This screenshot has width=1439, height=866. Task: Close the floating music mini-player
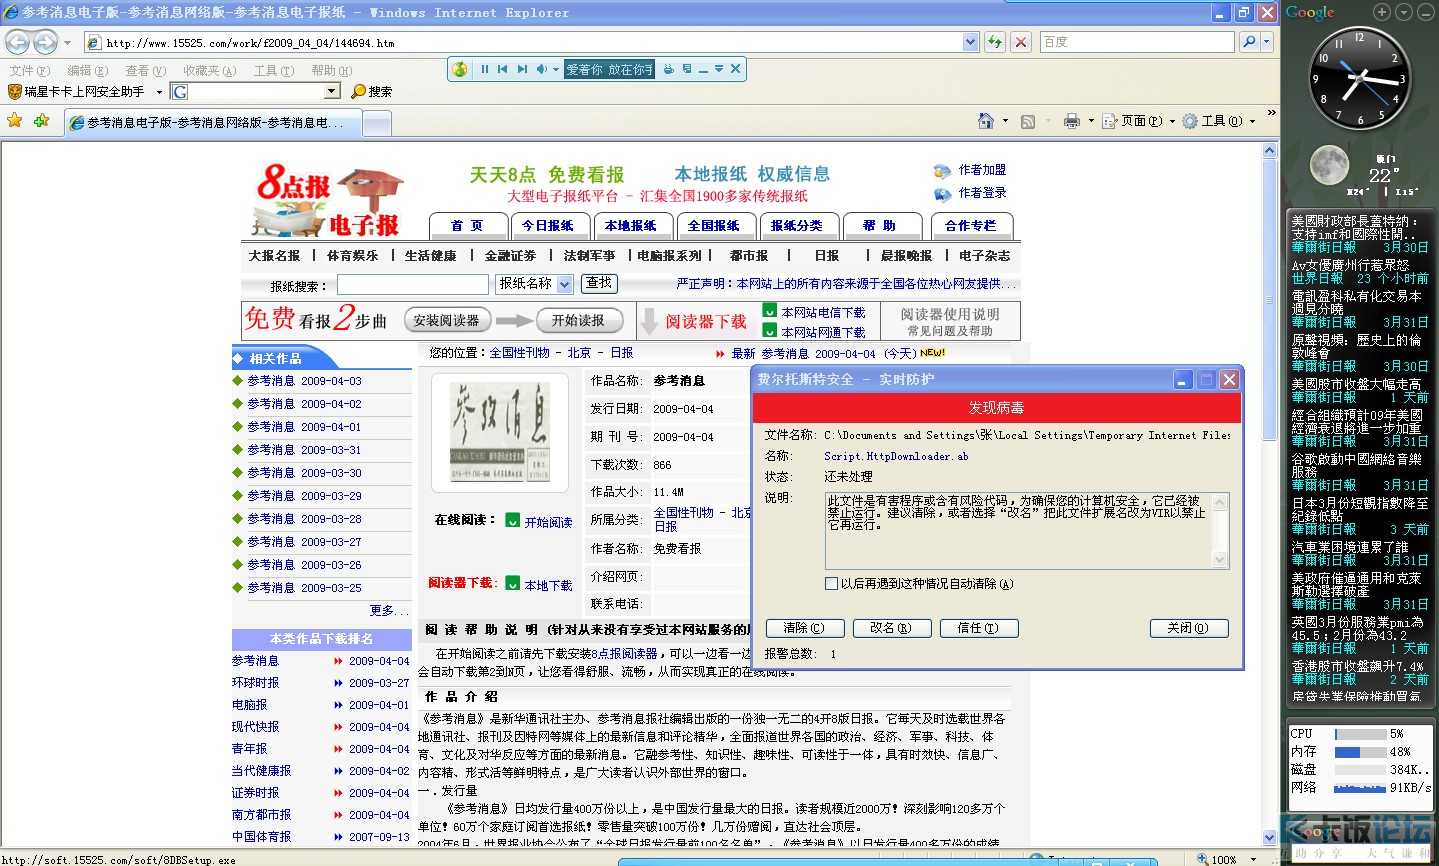coord(735,69)
